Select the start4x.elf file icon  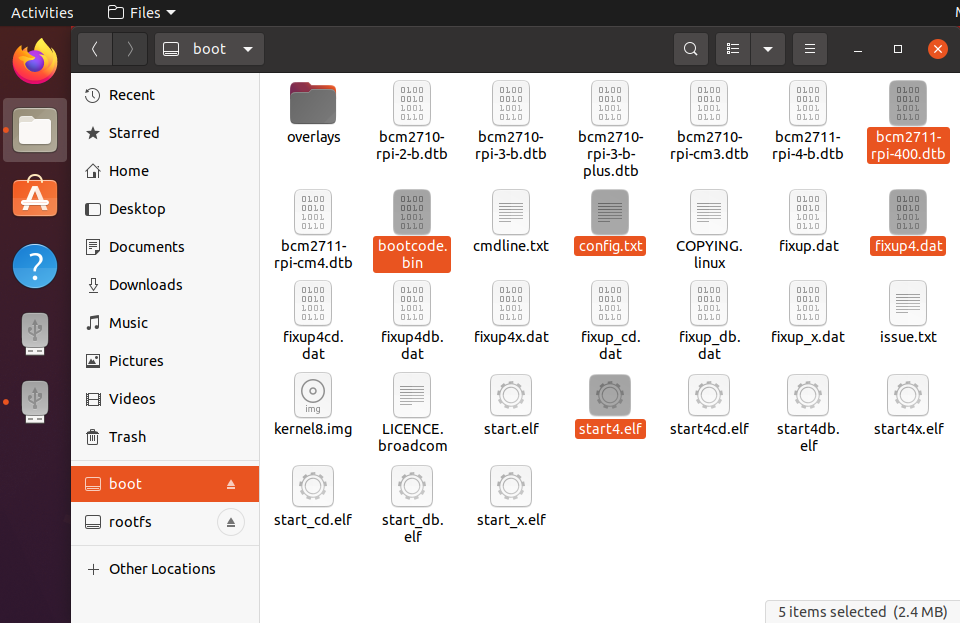[x=908, y=395]
